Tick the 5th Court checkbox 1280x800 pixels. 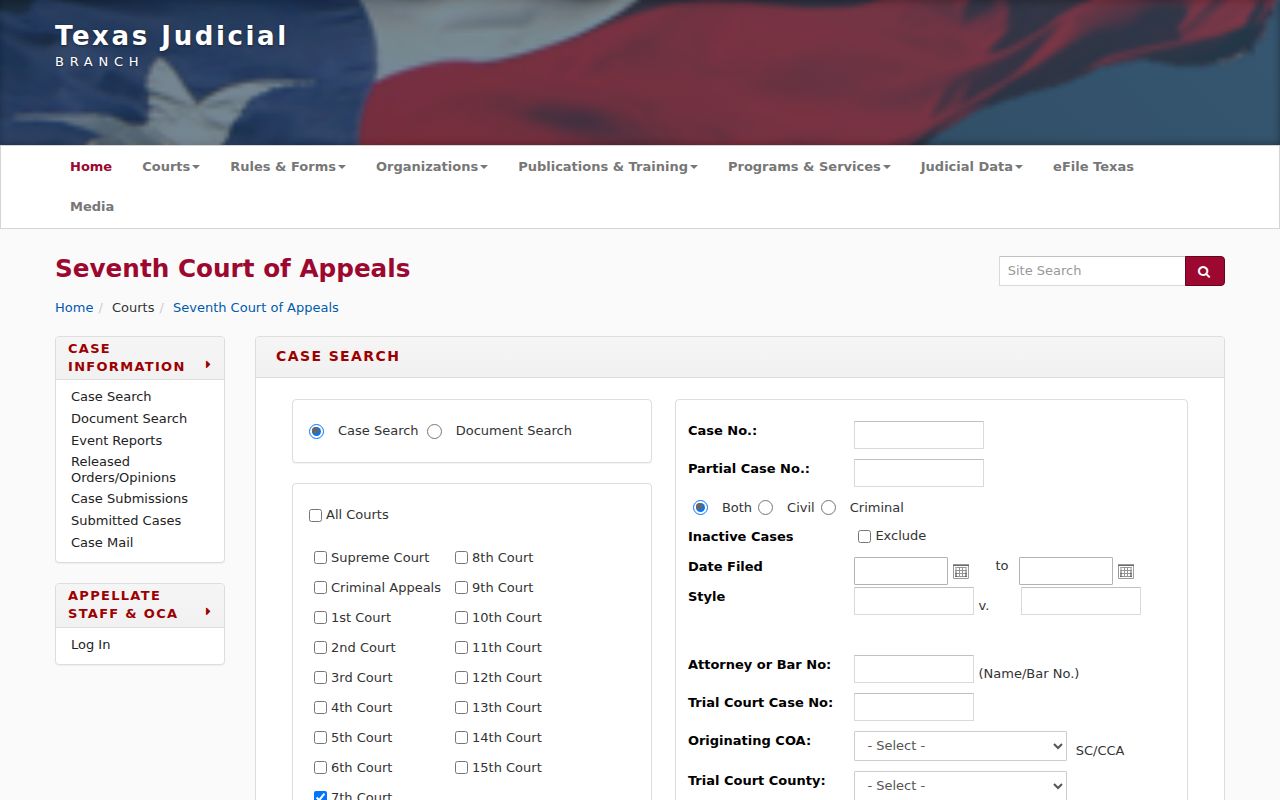click(320, 738)
